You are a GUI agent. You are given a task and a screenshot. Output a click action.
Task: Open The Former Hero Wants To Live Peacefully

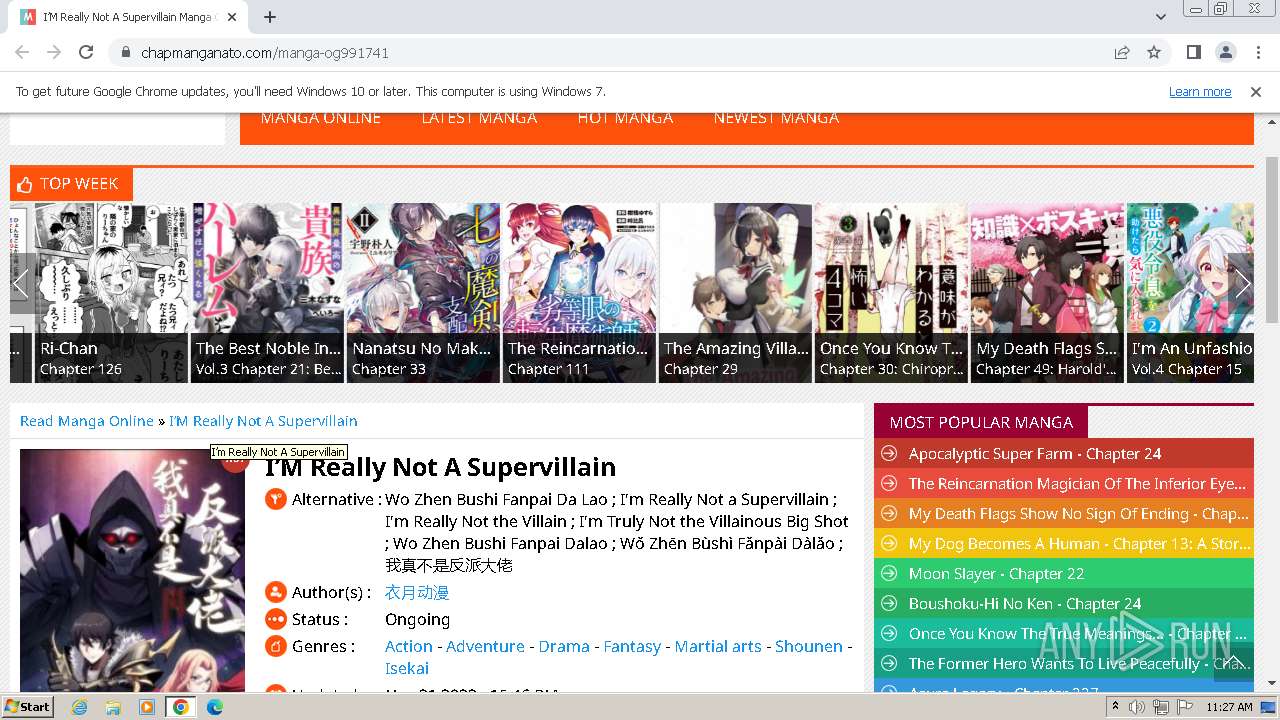1079,664
